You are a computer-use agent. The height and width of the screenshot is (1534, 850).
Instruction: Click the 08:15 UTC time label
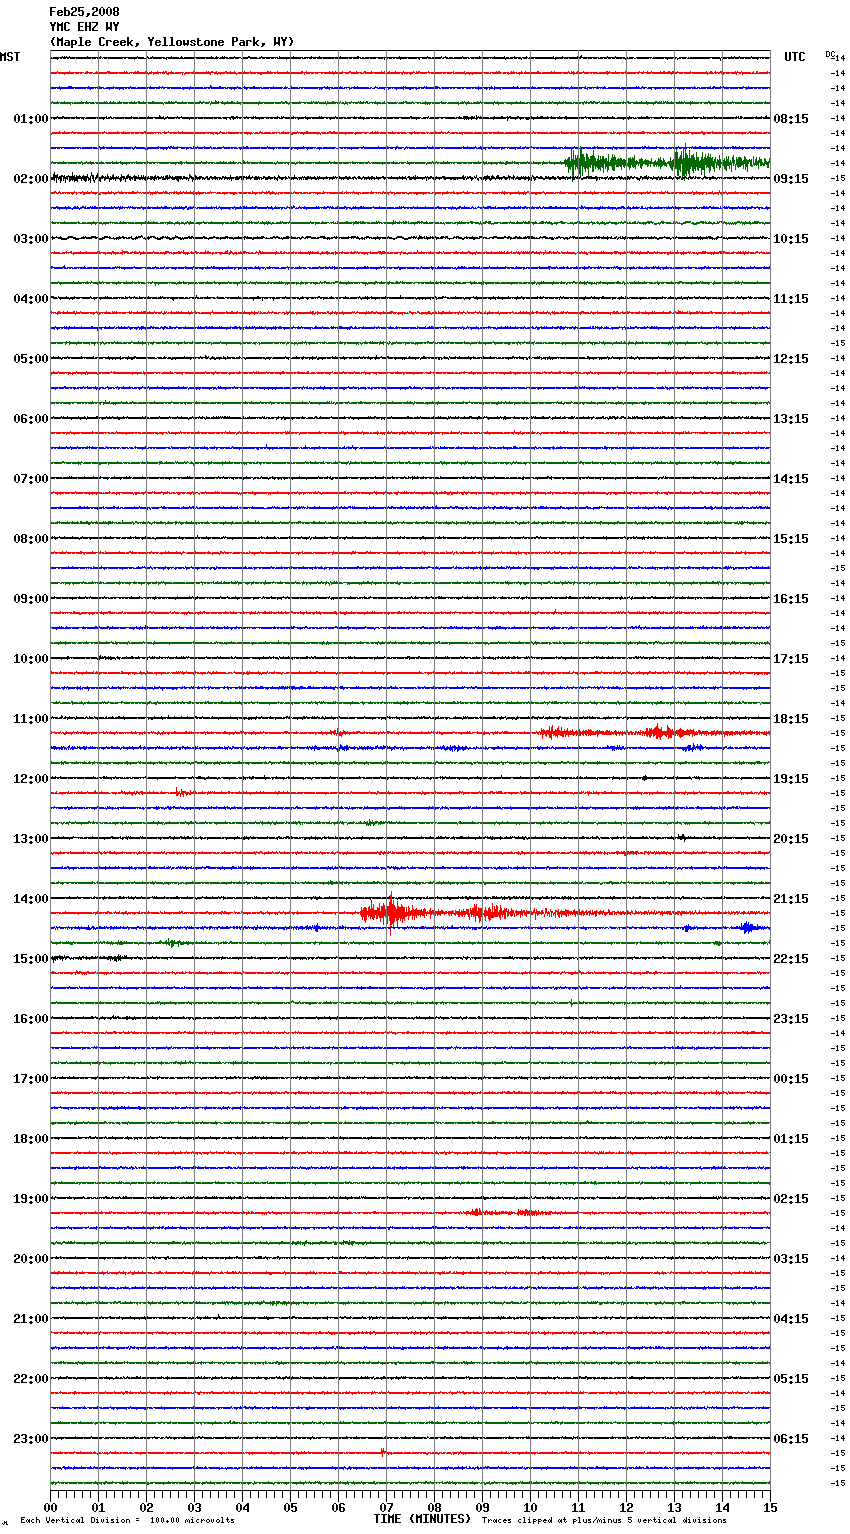(x=791, y=119)
